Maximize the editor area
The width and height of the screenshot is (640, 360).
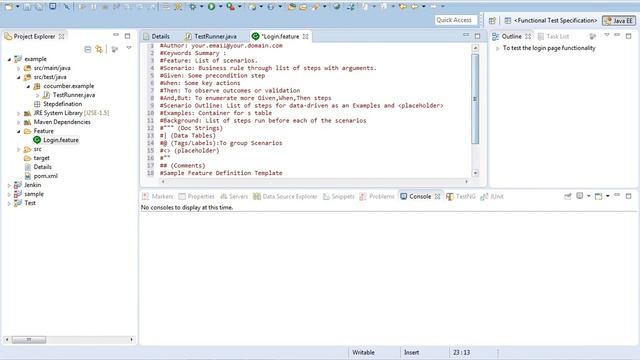(477, 36)
